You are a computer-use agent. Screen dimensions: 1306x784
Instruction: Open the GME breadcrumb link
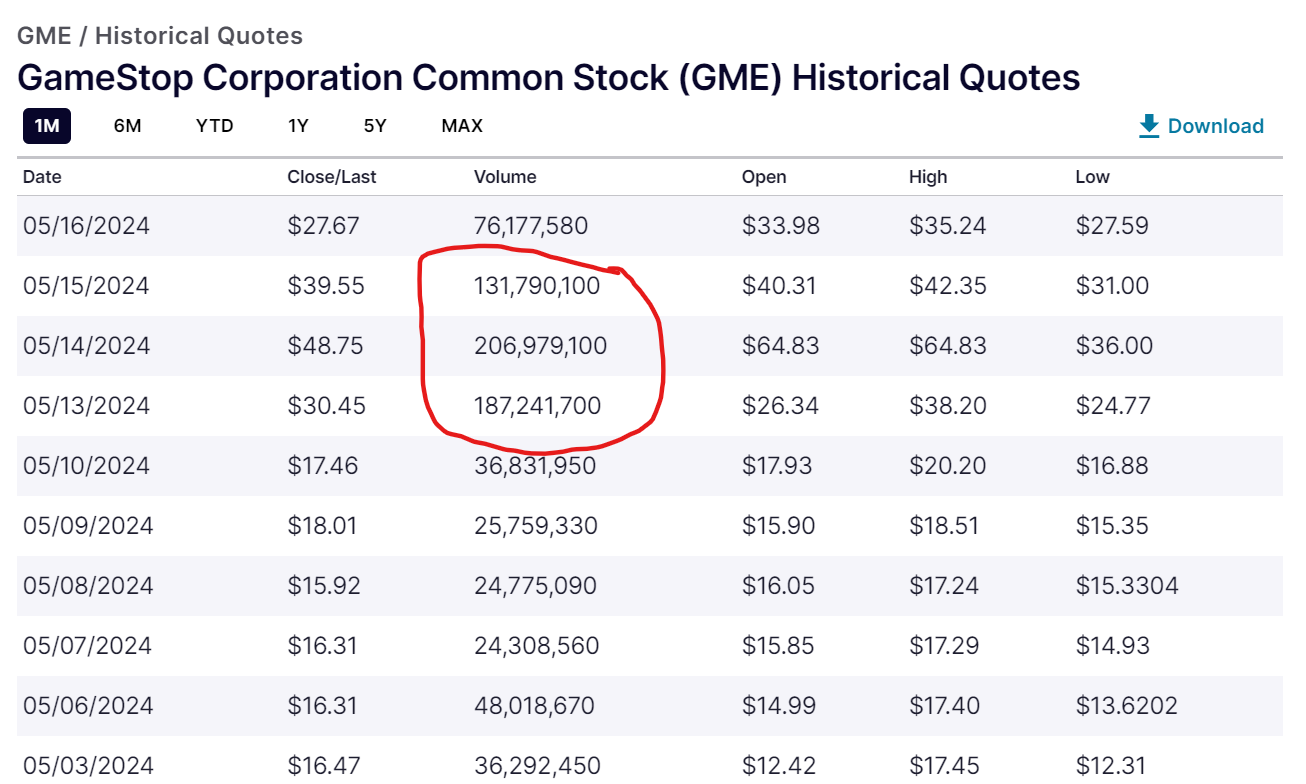(x=44, y=36)
